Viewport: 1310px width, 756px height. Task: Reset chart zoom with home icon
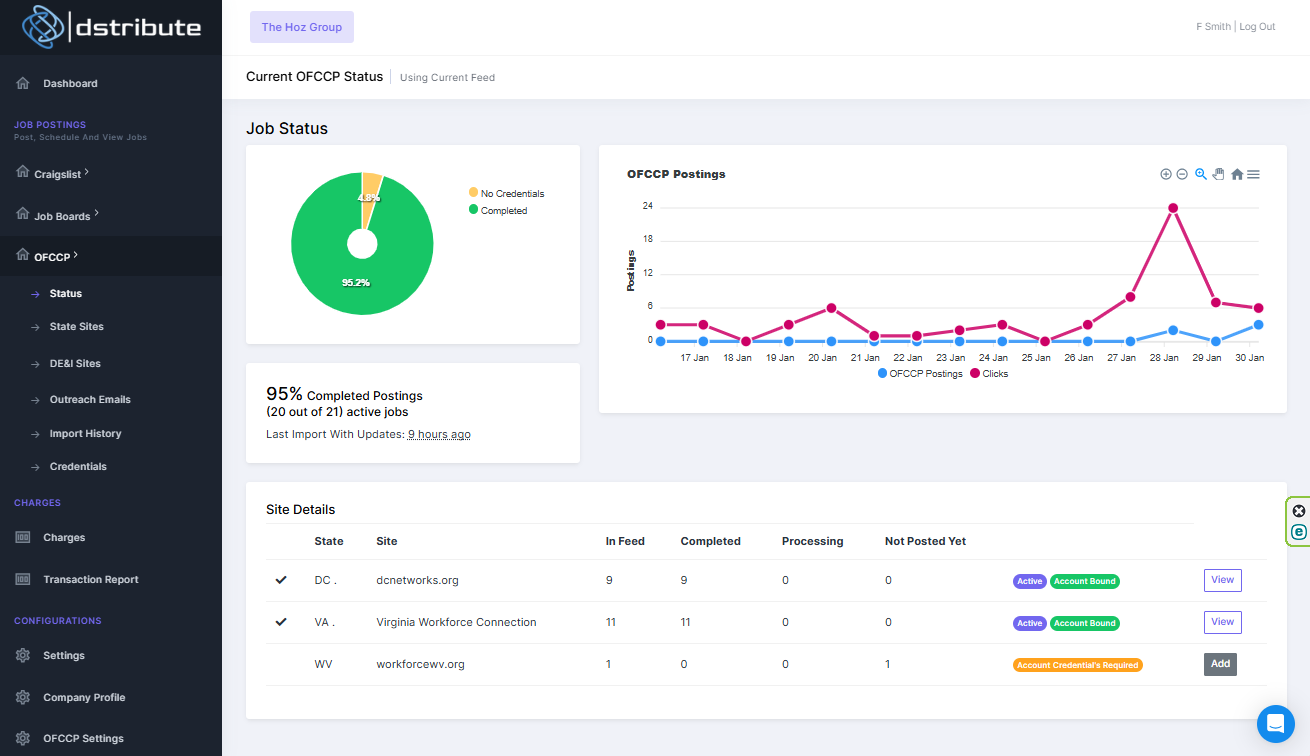click(1237, 174)
